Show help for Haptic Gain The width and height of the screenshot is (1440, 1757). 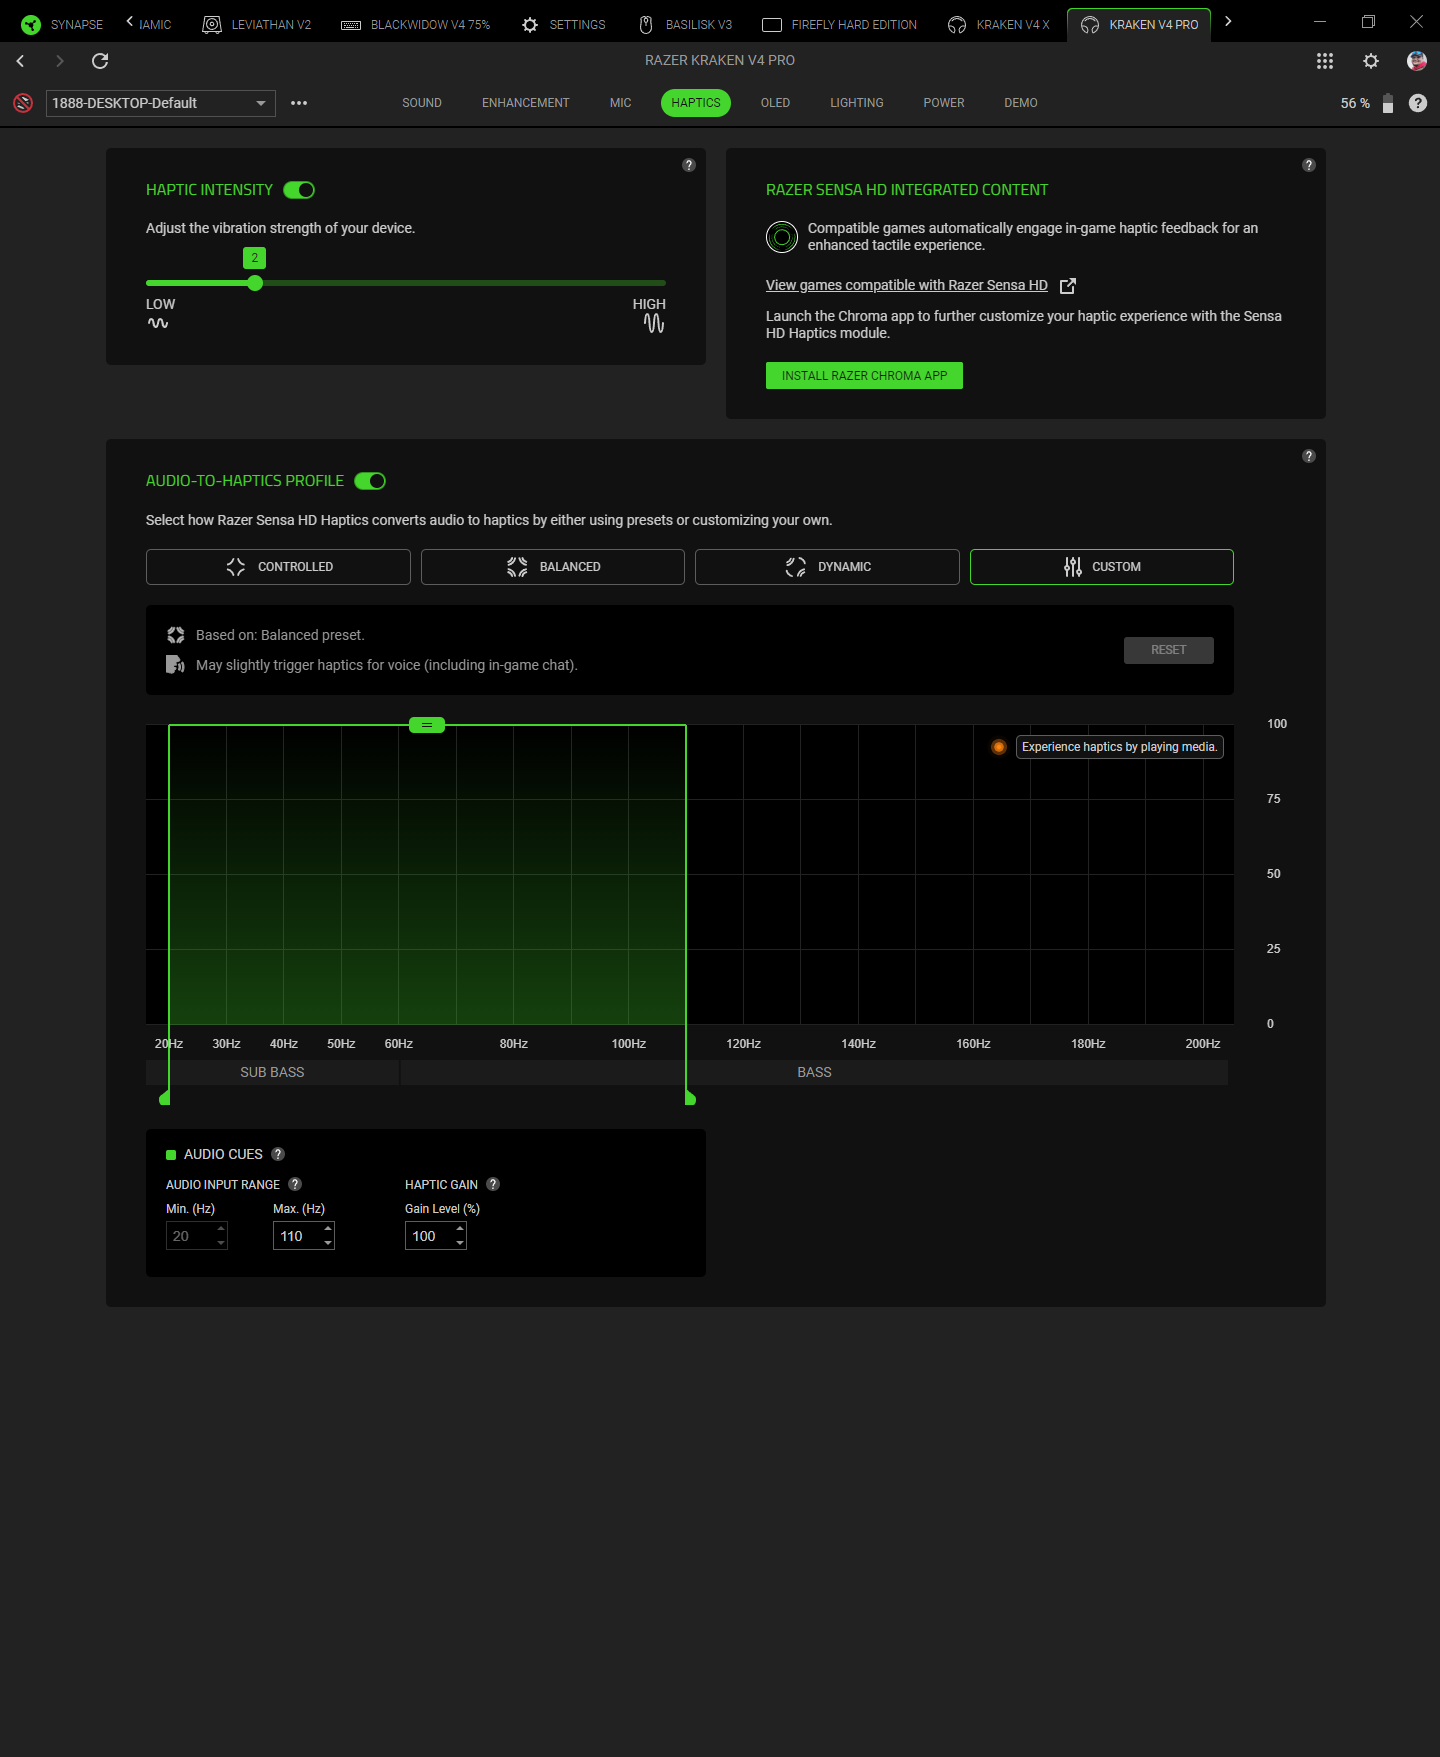(493, 1184)
